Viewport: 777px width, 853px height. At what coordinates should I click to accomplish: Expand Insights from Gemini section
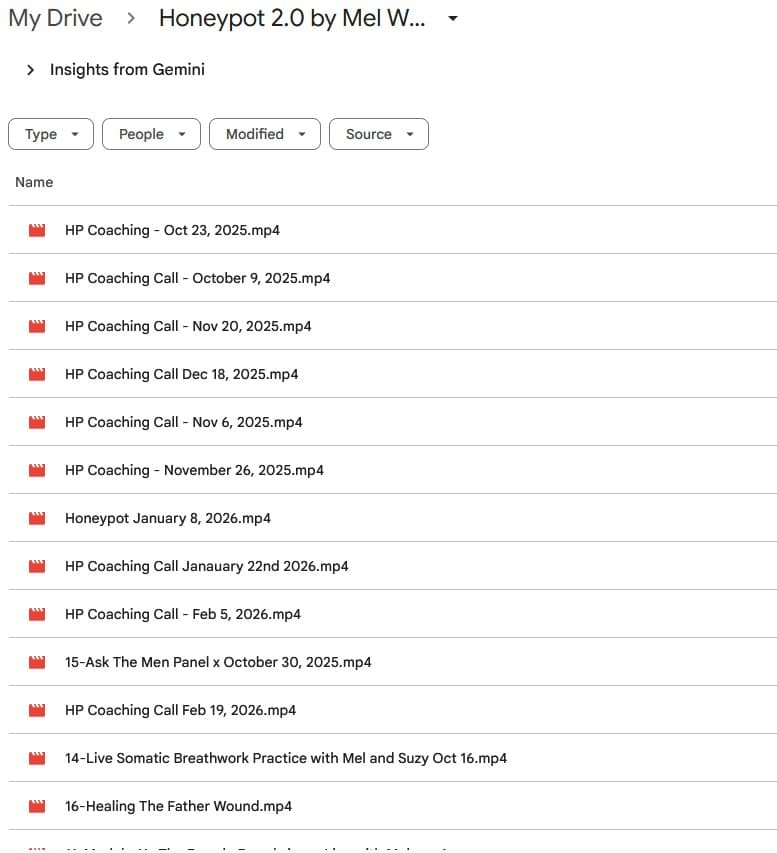pyautogui.click(x=31, y=70)
